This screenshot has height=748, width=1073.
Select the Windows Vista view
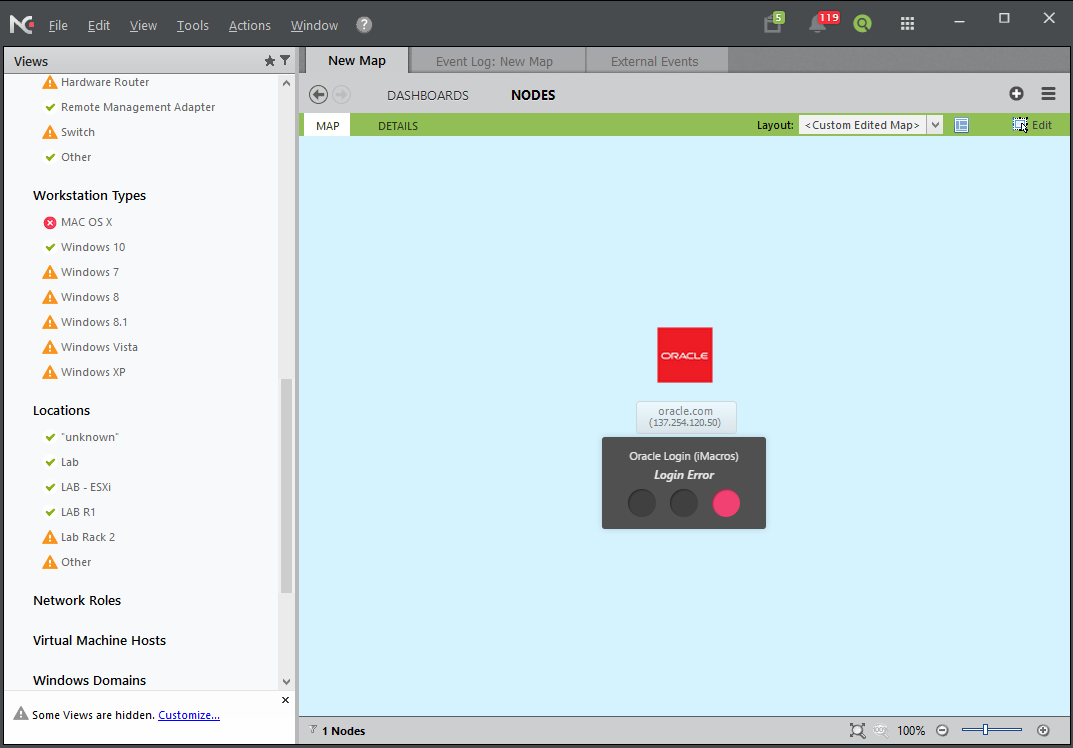[x=99, y=347]
